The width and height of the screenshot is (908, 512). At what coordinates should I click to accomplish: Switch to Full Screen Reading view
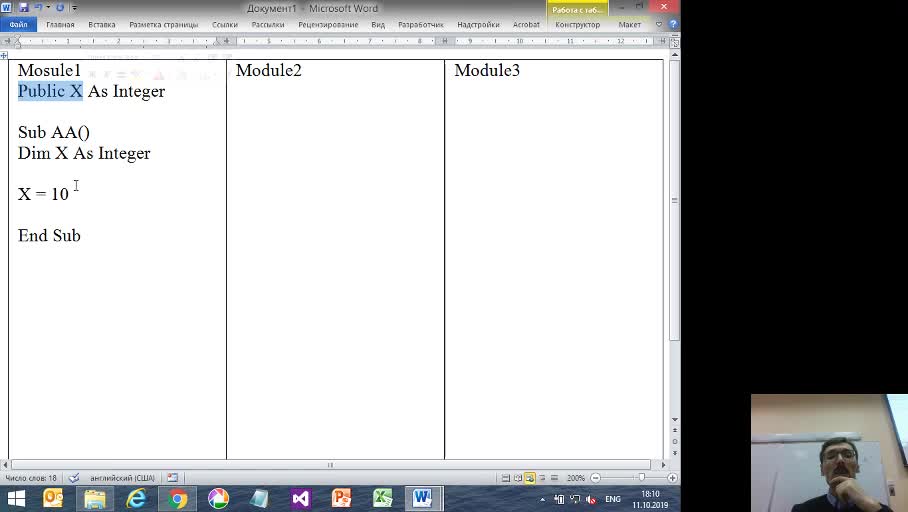click(x=518, y=478)
